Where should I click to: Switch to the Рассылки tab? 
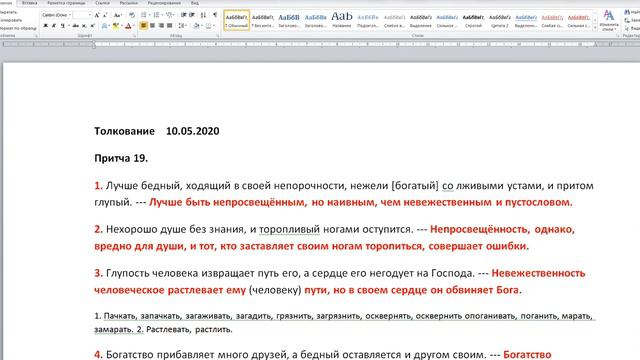pos(129,3)
